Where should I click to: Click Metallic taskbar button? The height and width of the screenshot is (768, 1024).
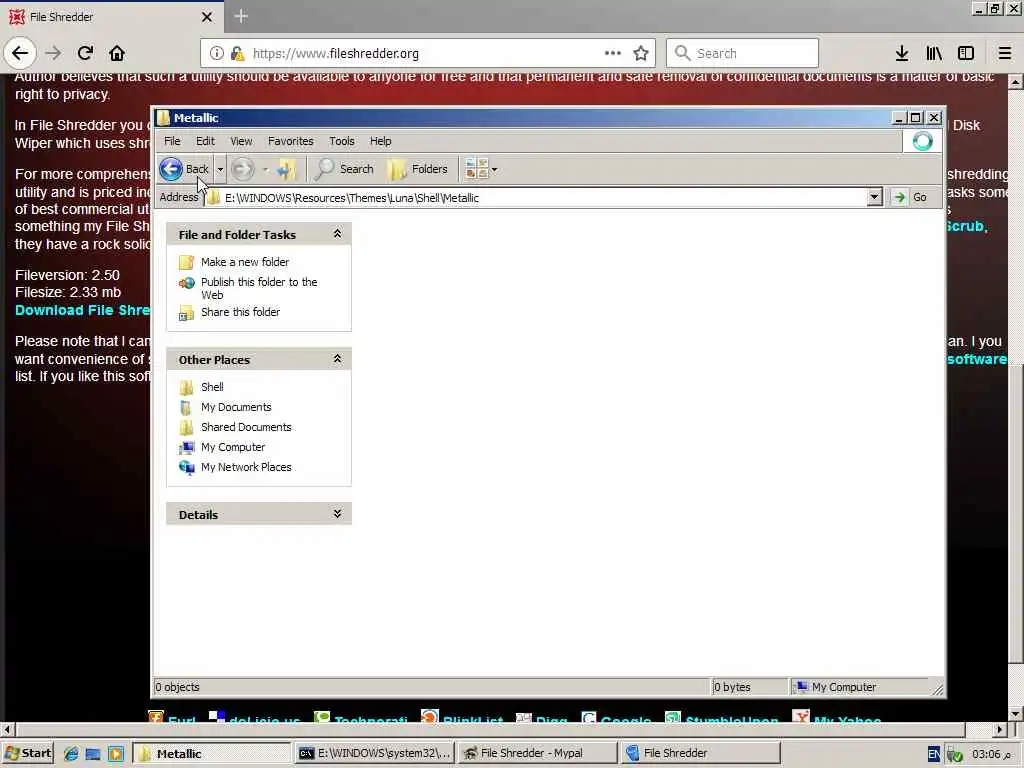212,753
